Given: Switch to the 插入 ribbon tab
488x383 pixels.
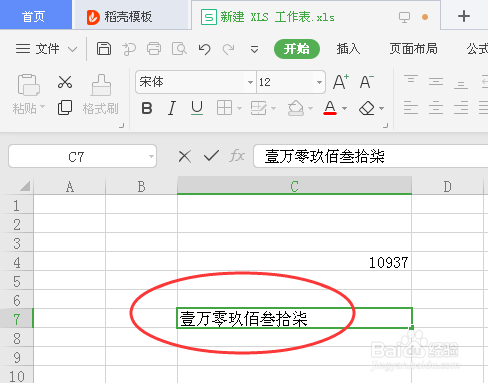Looking at the screenshot, I should pos(348,49).
